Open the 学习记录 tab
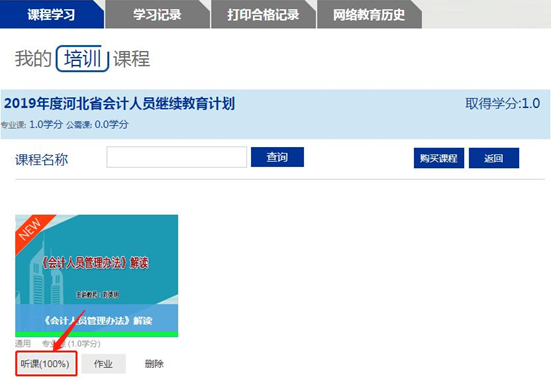551x388 pixels. [x=157, y=14]
